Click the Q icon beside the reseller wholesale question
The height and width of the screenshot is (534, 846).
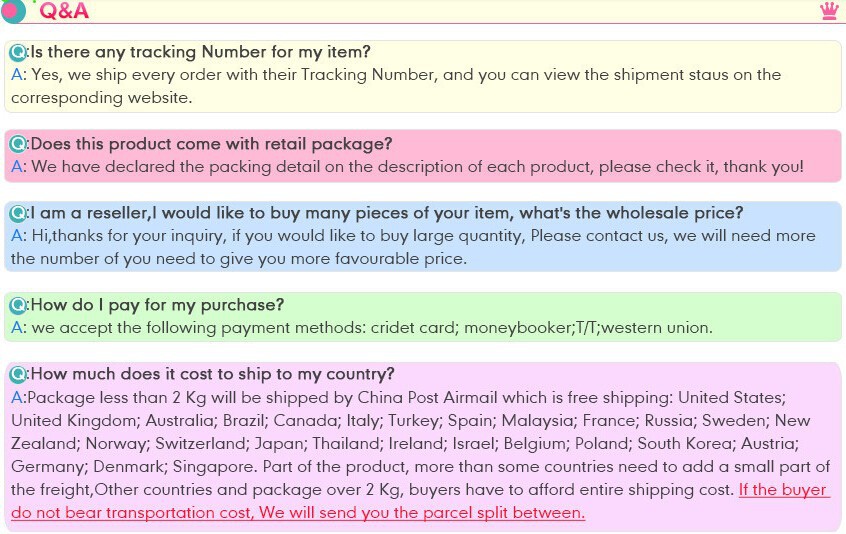[18, 213]
